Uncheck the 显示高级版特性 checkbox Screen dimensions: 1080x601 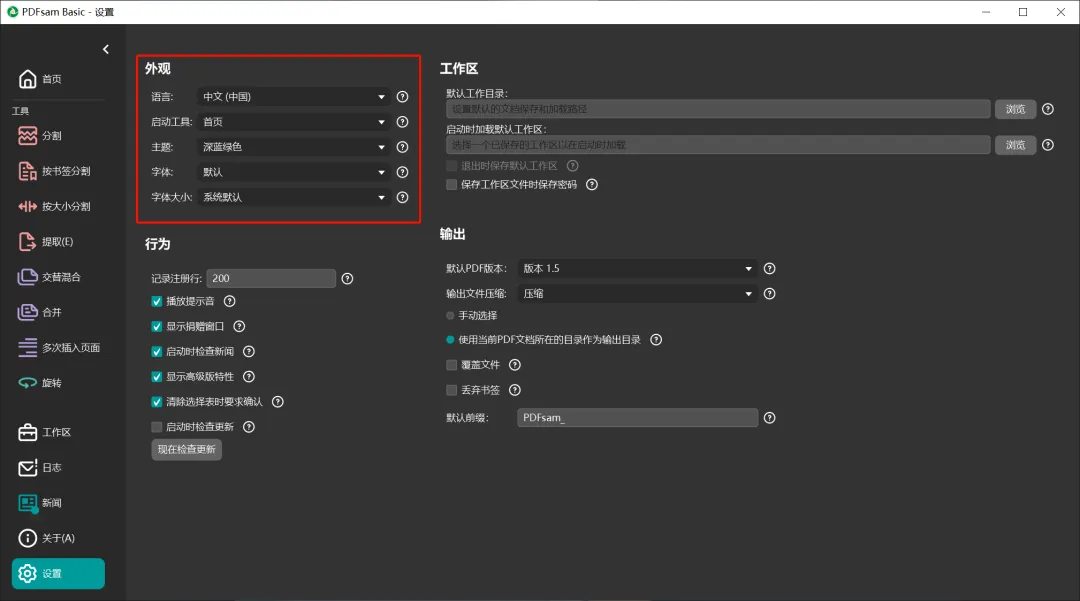[x=157, y=377]
